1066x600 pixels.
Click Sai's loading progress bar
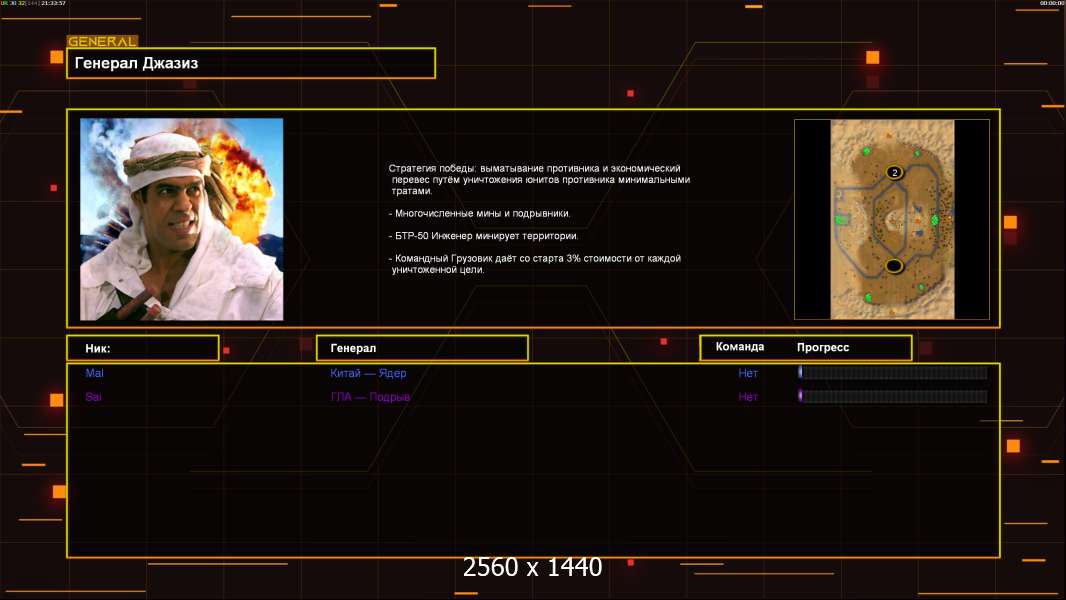point(893,395)
